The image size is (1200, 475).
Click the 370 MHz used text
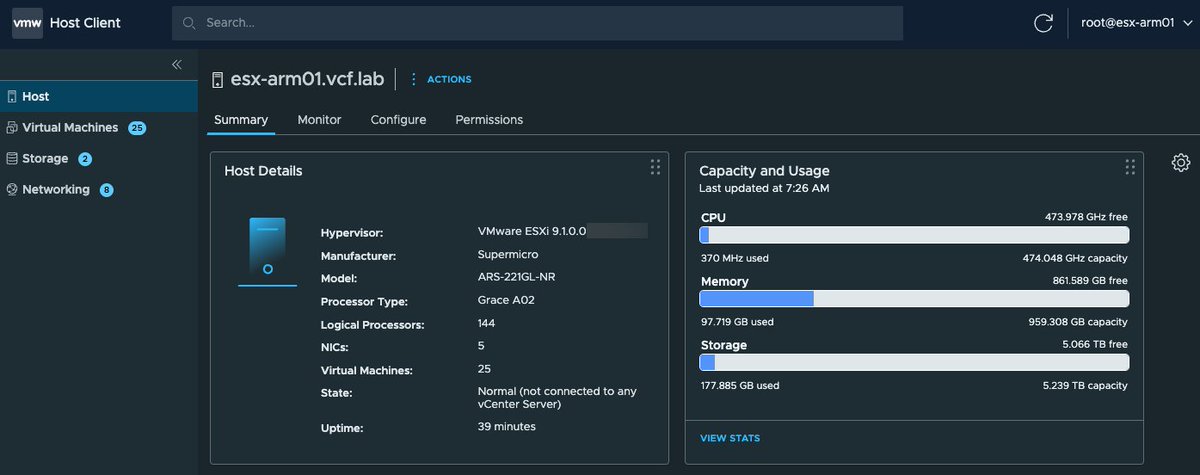point(734,258)
